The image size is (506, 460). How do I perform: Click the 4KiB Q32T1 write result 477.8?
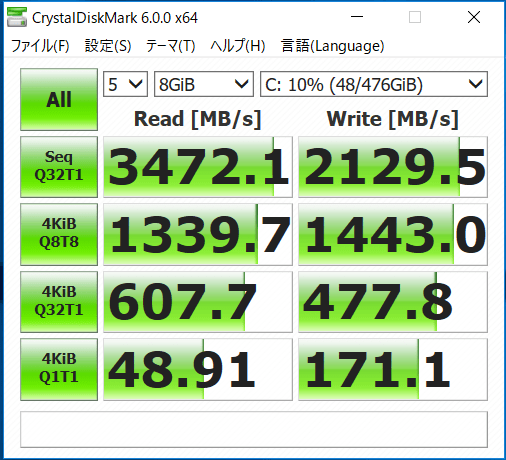click(x=393, y=302)
